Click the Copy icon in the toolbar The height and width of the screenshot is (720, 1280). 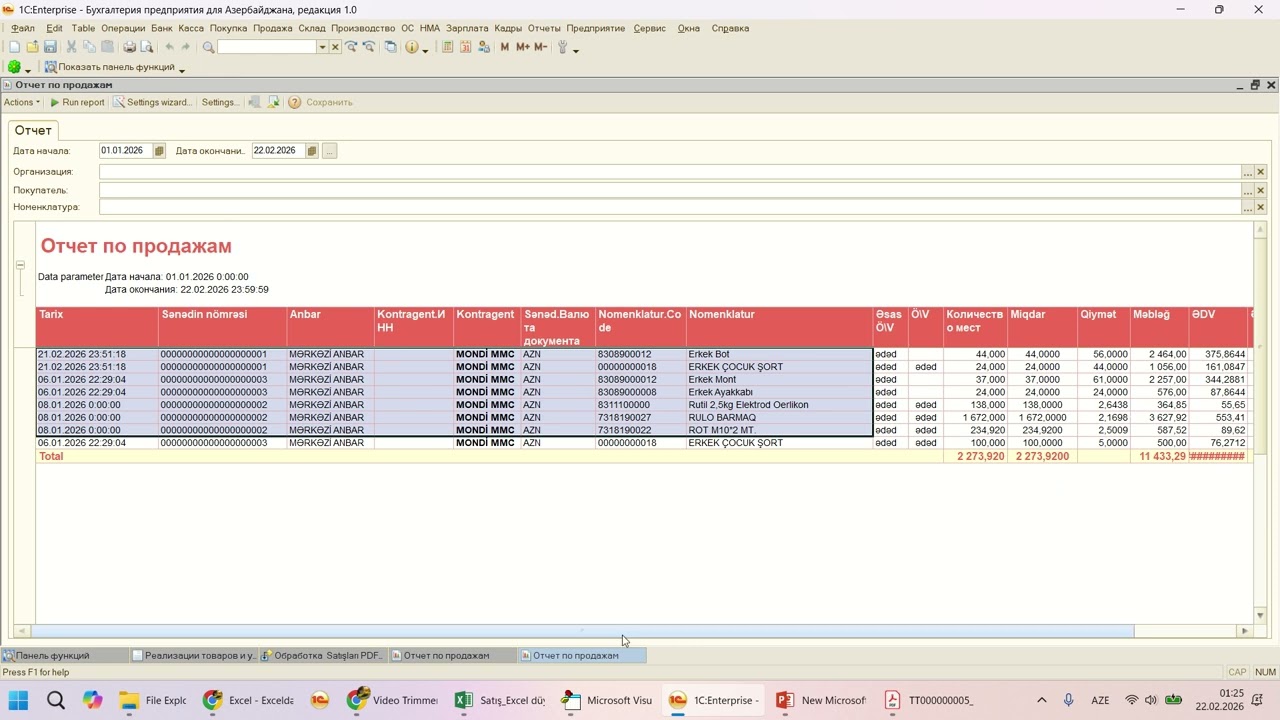pyautogui.click(x=89, y=47)
